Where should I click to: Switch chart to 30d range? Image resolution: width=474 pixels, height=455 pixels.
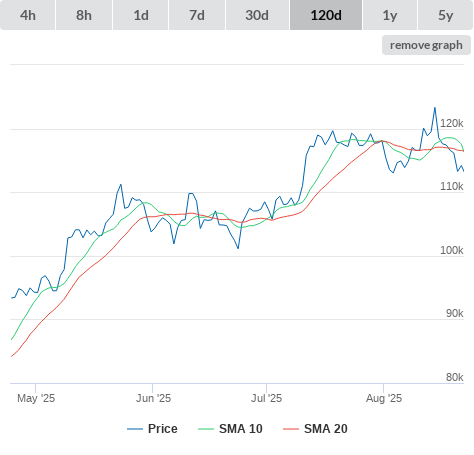[257, 15]
